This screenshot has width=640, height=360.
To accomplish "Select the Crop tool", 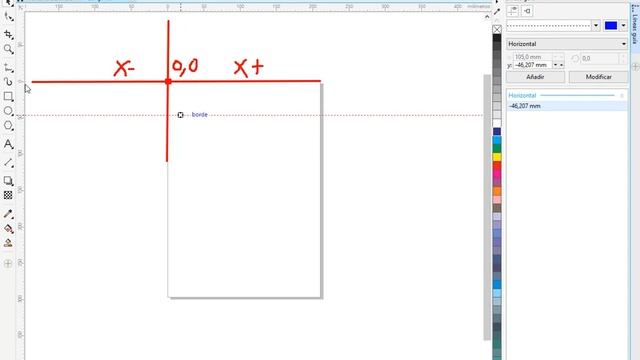I will click(8, 35).
